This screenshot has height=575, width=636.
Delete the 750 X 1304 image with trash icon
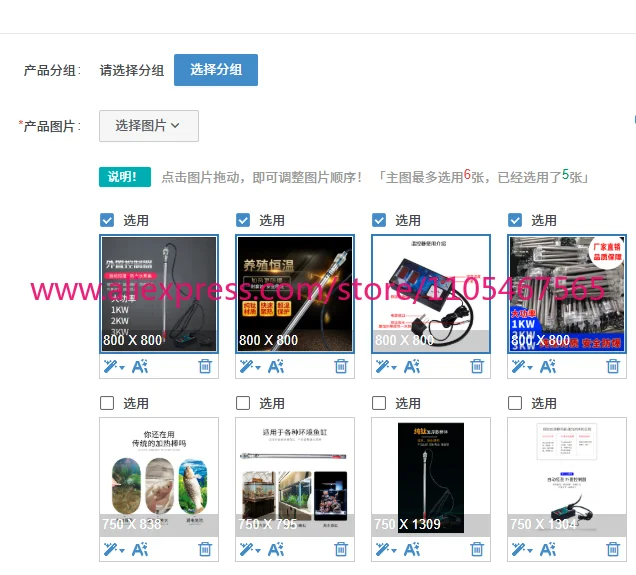tap(613, 549)
